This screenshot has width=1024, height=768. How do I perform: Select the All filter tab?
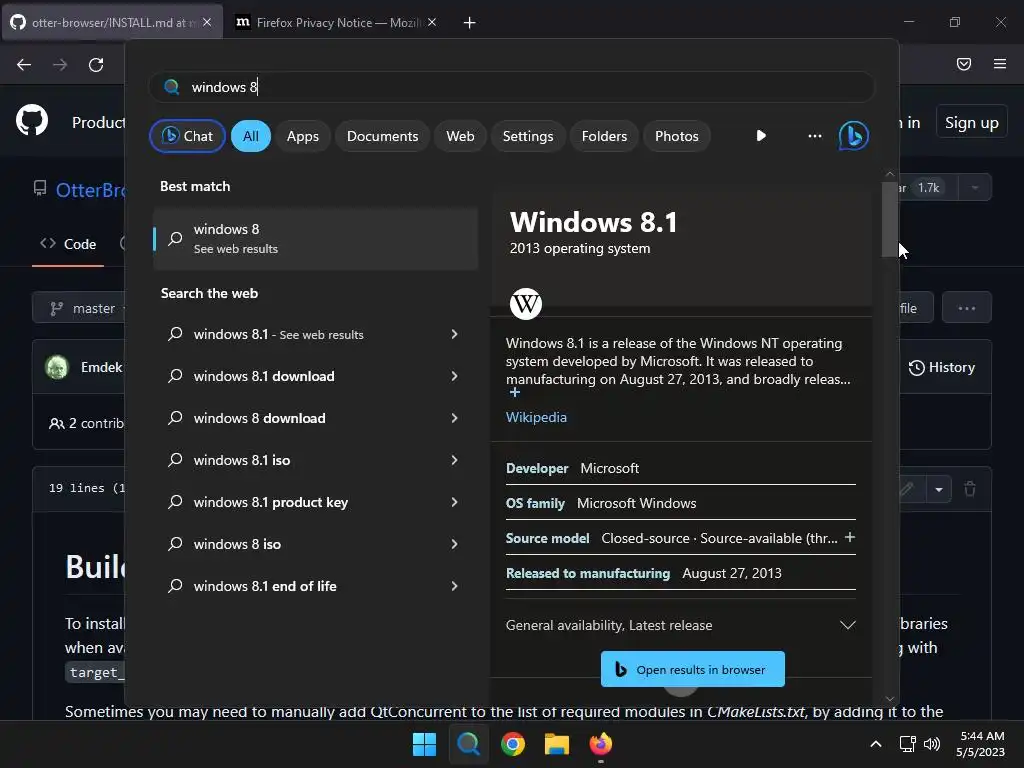point(251,136)
